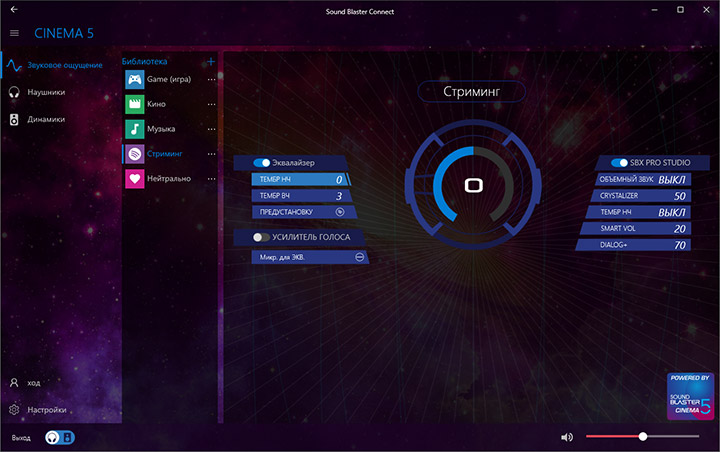The width and height of the screenshot is (720, 452).
Task: Select the Кино profile
Action: click(x=156, y=104)
